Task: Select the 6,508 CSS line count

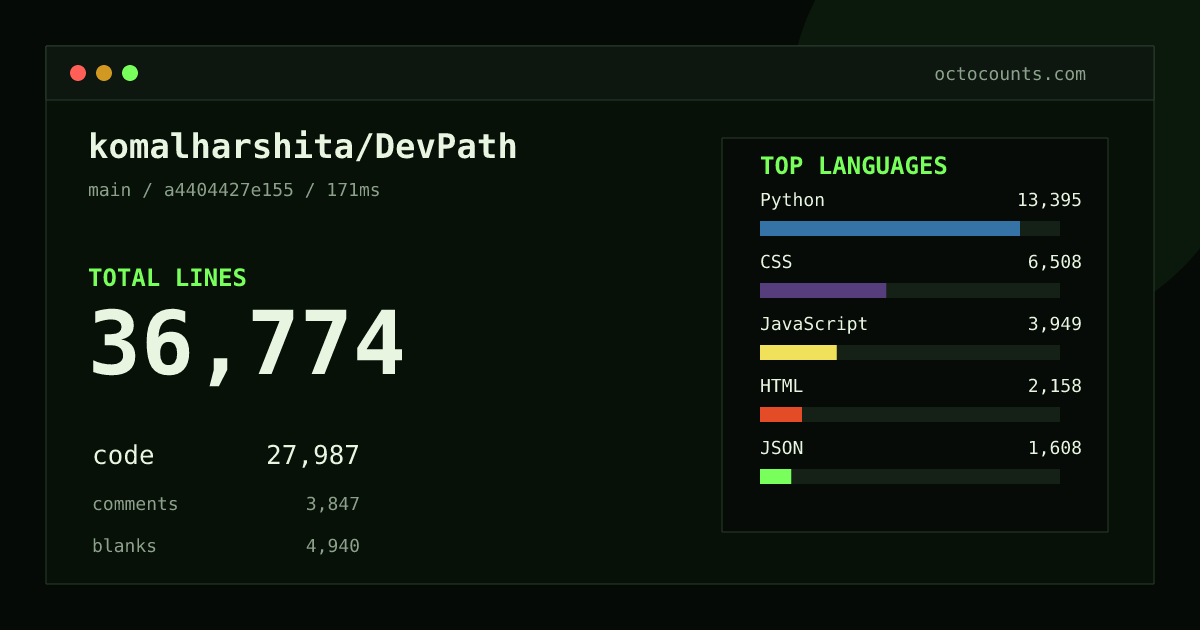Action: coord(1055,262)
